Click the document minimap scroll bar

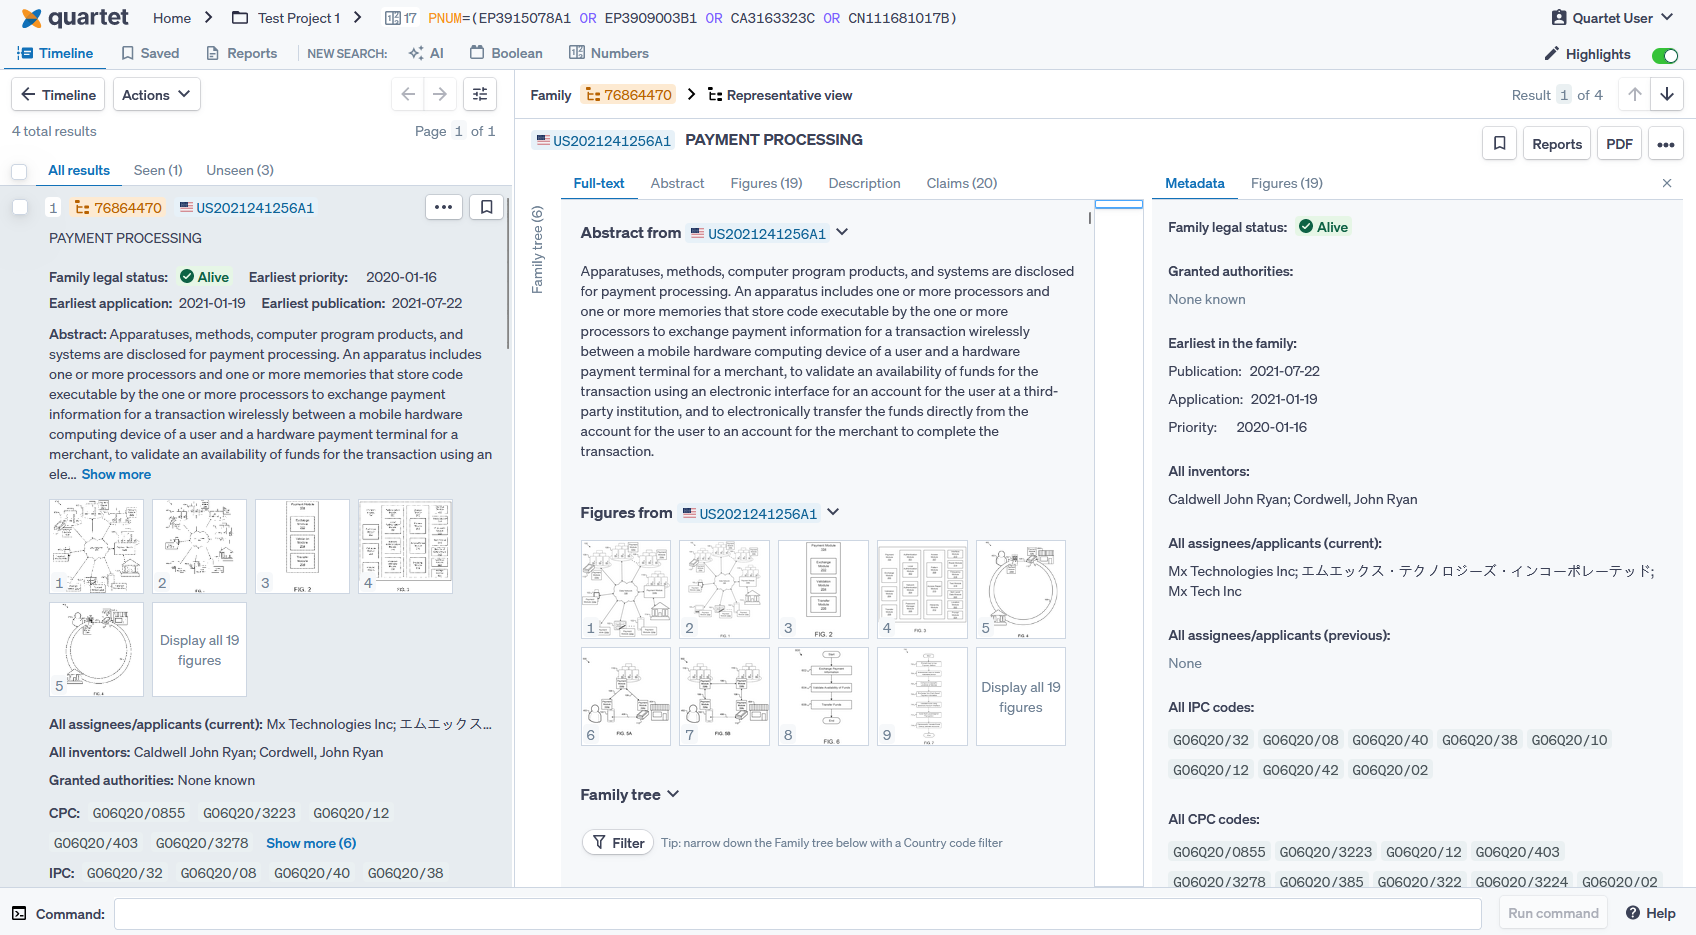coord(1118,540)
